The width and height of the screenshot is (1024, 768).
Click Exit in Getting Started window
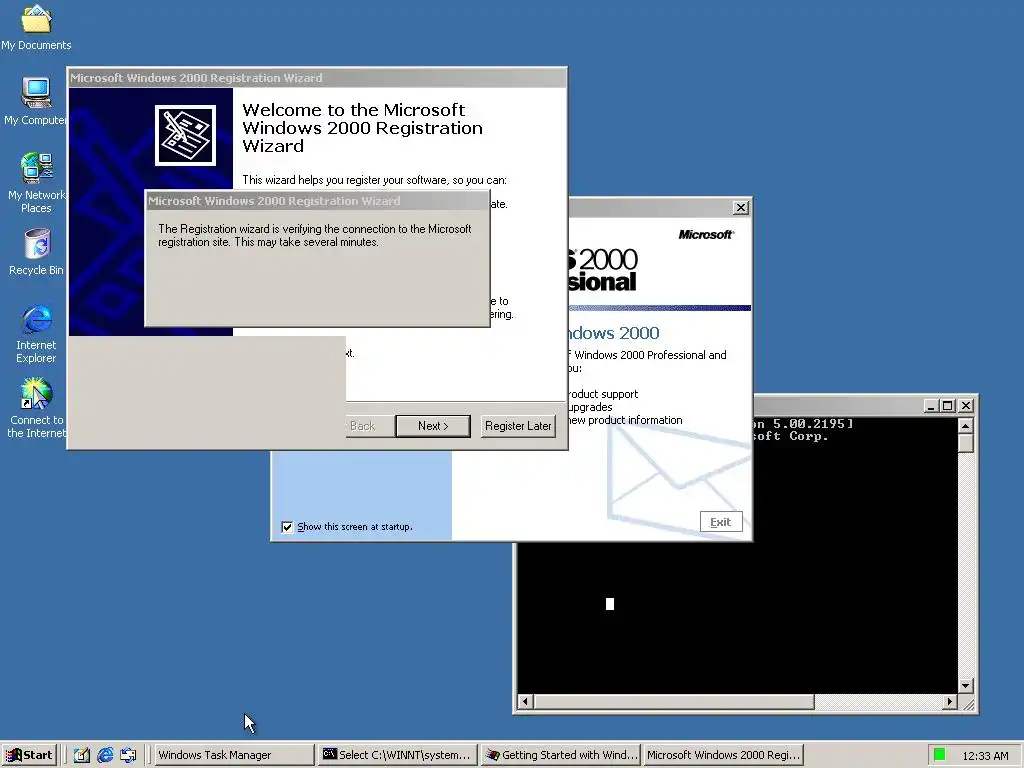tap(721, 522)
